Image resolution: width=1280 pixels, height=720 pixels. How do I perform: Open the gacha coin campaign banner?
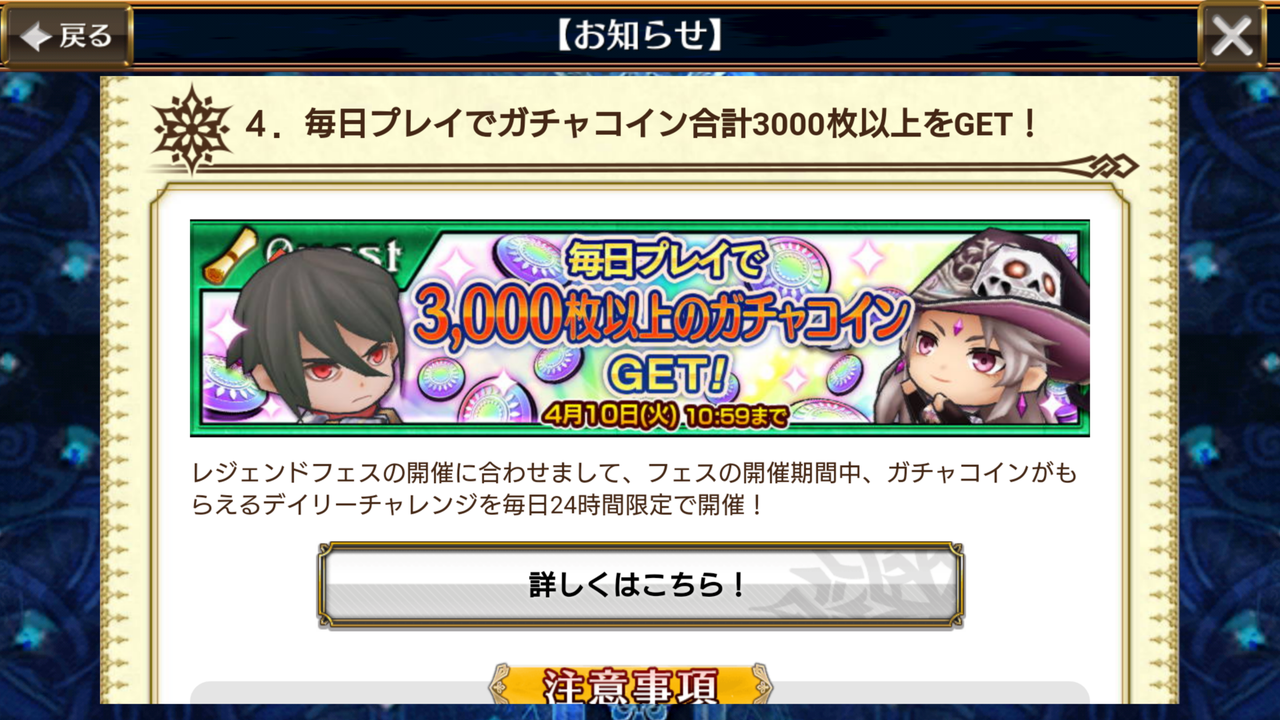[640, 328]
